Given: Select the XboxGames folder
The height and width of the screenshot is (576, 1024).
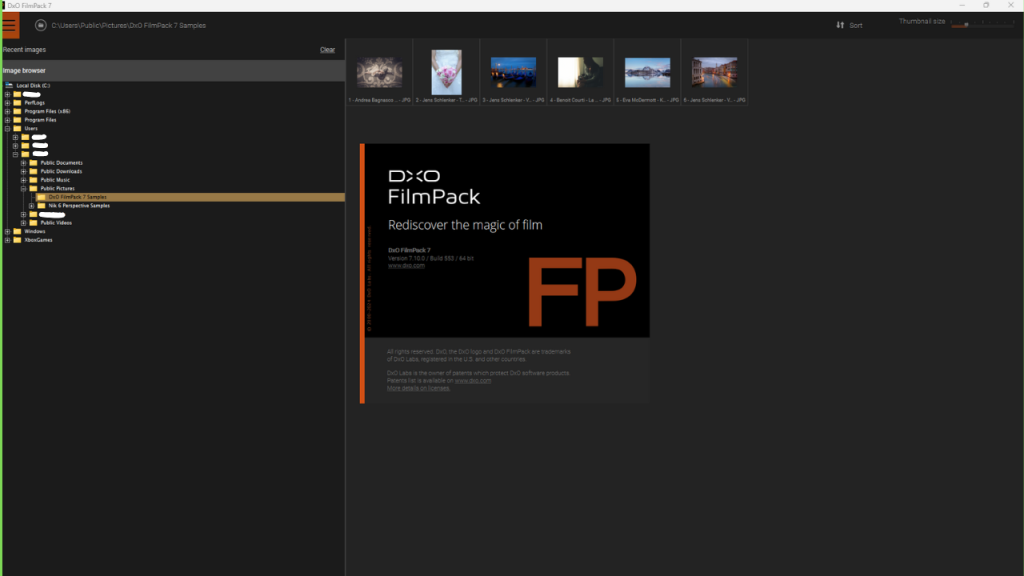Looking at the screenshot, I should tap(38, 240).
